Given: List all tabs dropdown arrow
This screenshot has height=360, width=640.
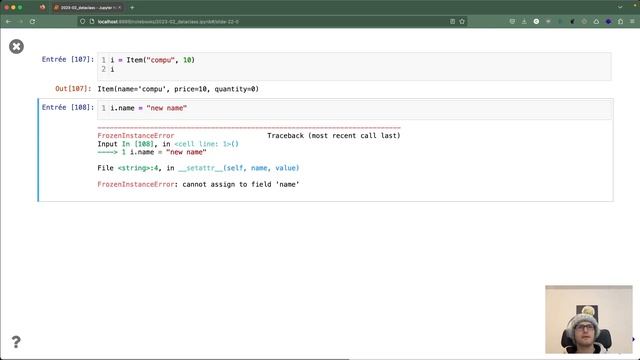Looking at the screenshot, I should coord(620,7).
